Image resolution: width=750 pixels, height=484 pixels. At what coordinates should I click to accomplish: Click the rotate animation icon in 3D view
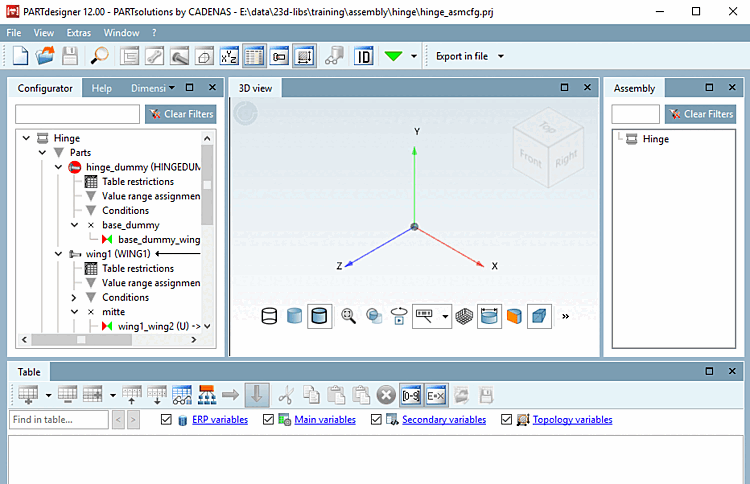click(399, 316)
